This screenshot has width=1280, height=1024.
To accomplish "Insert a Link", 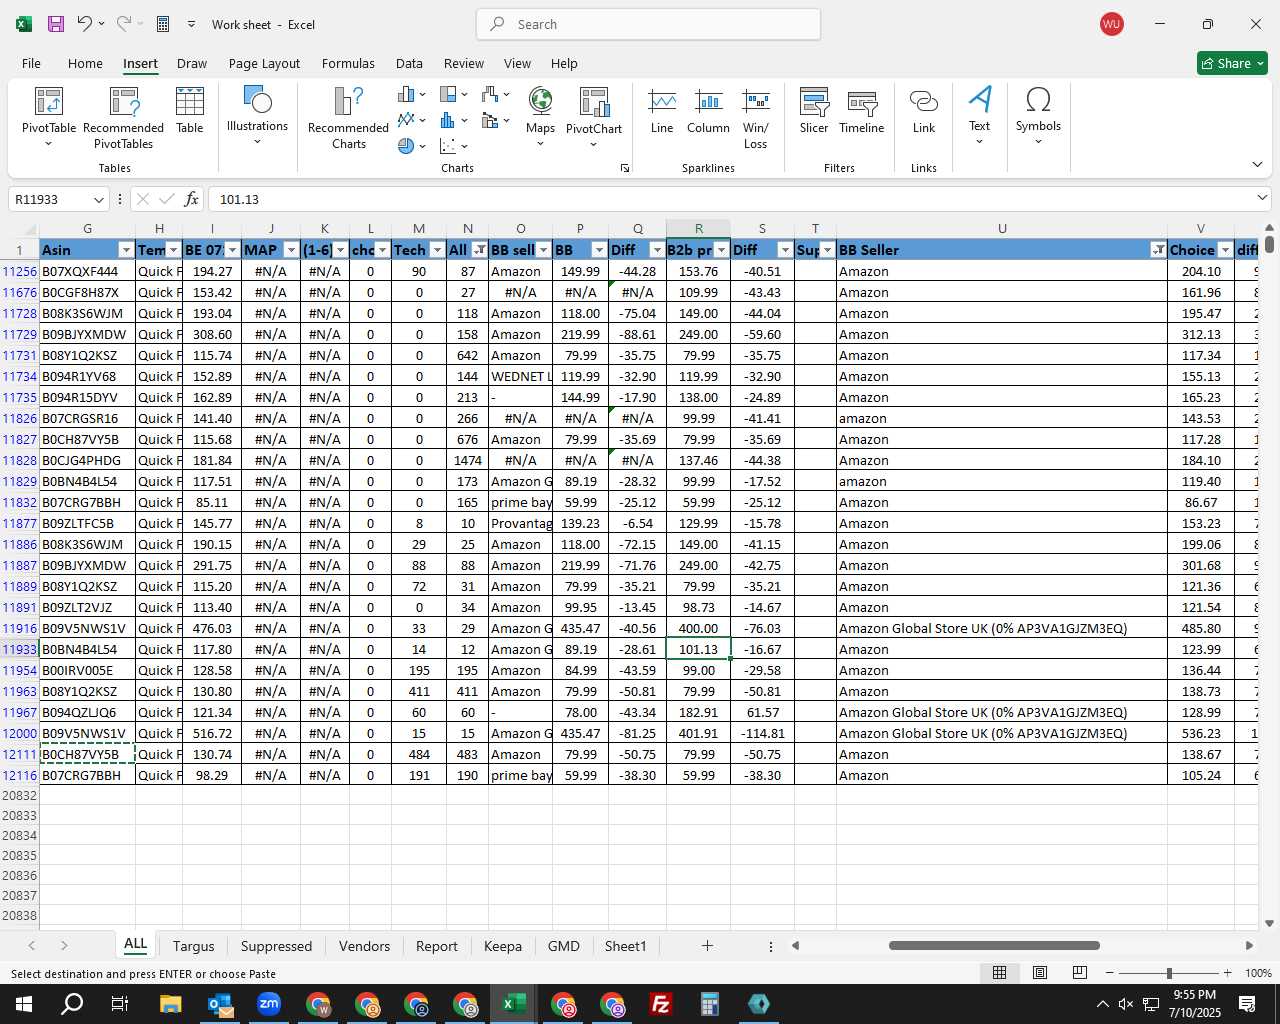I will point(924,110).
